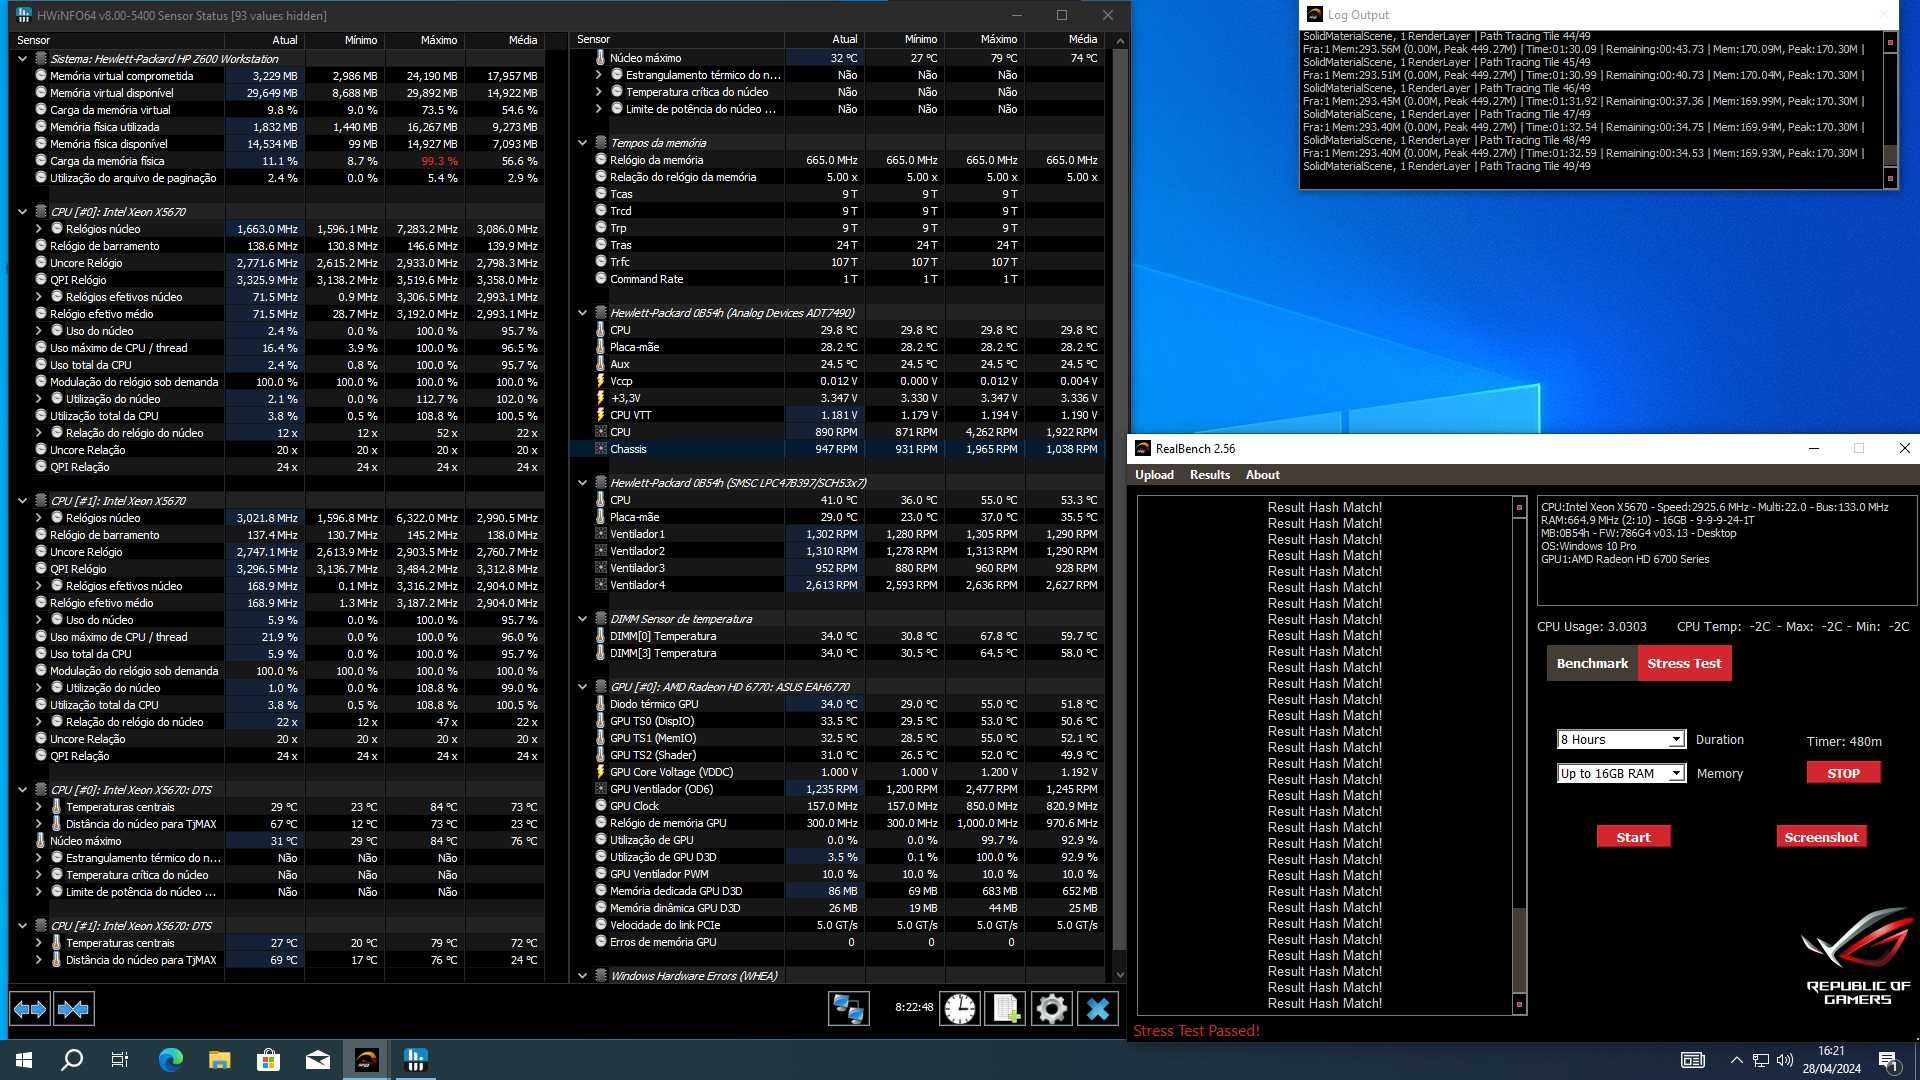Open File Explorer from the taskbar

pos(219,1060)
